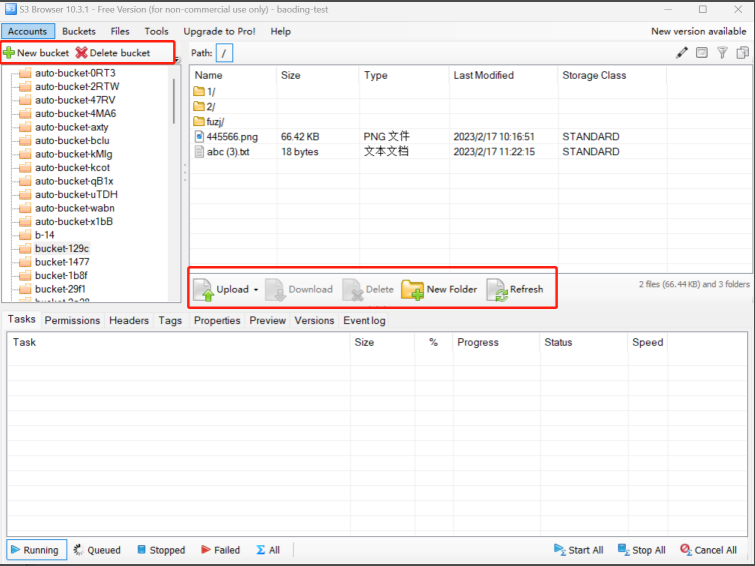Screen dimensions: 755x566
Task: Switch to the Tasks tab
Action: click(x=22, y=319)
